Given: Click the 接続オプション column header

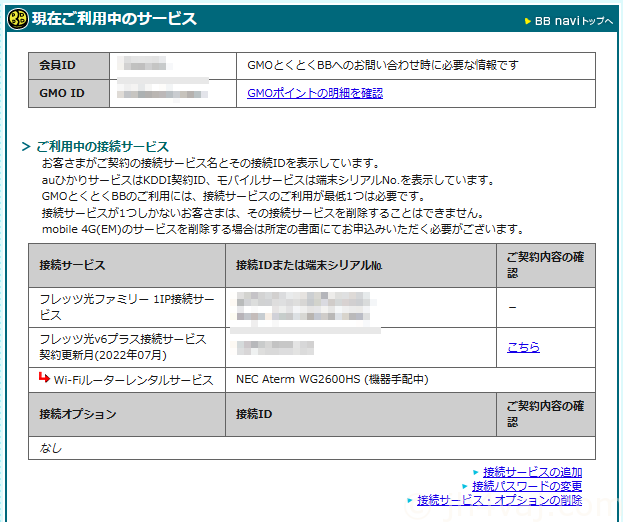Looking at the screenshot, I should [x=126, y=414].
